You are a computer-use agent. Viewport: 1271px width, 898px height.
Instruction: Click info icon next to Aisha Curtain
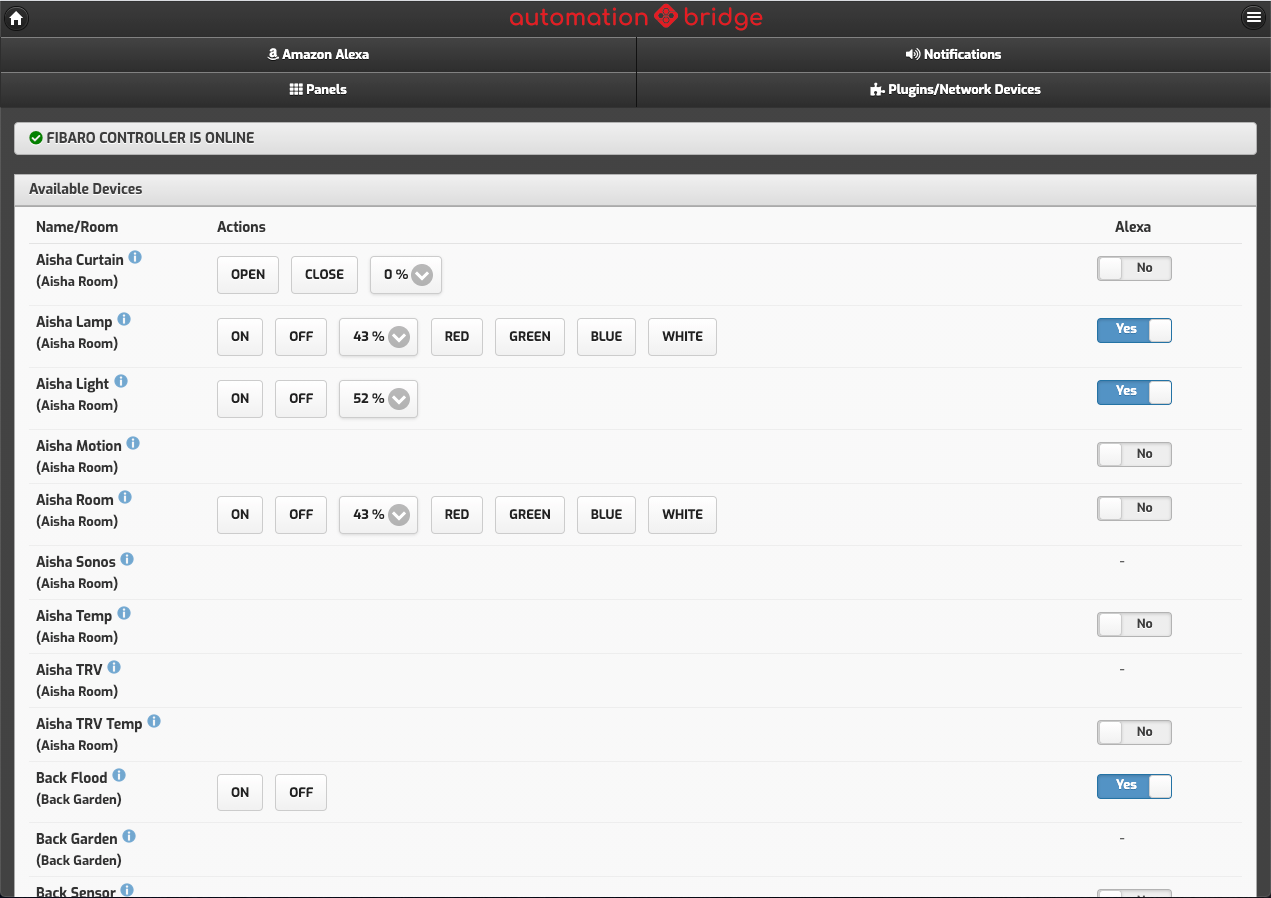click(x=135, y=258)
